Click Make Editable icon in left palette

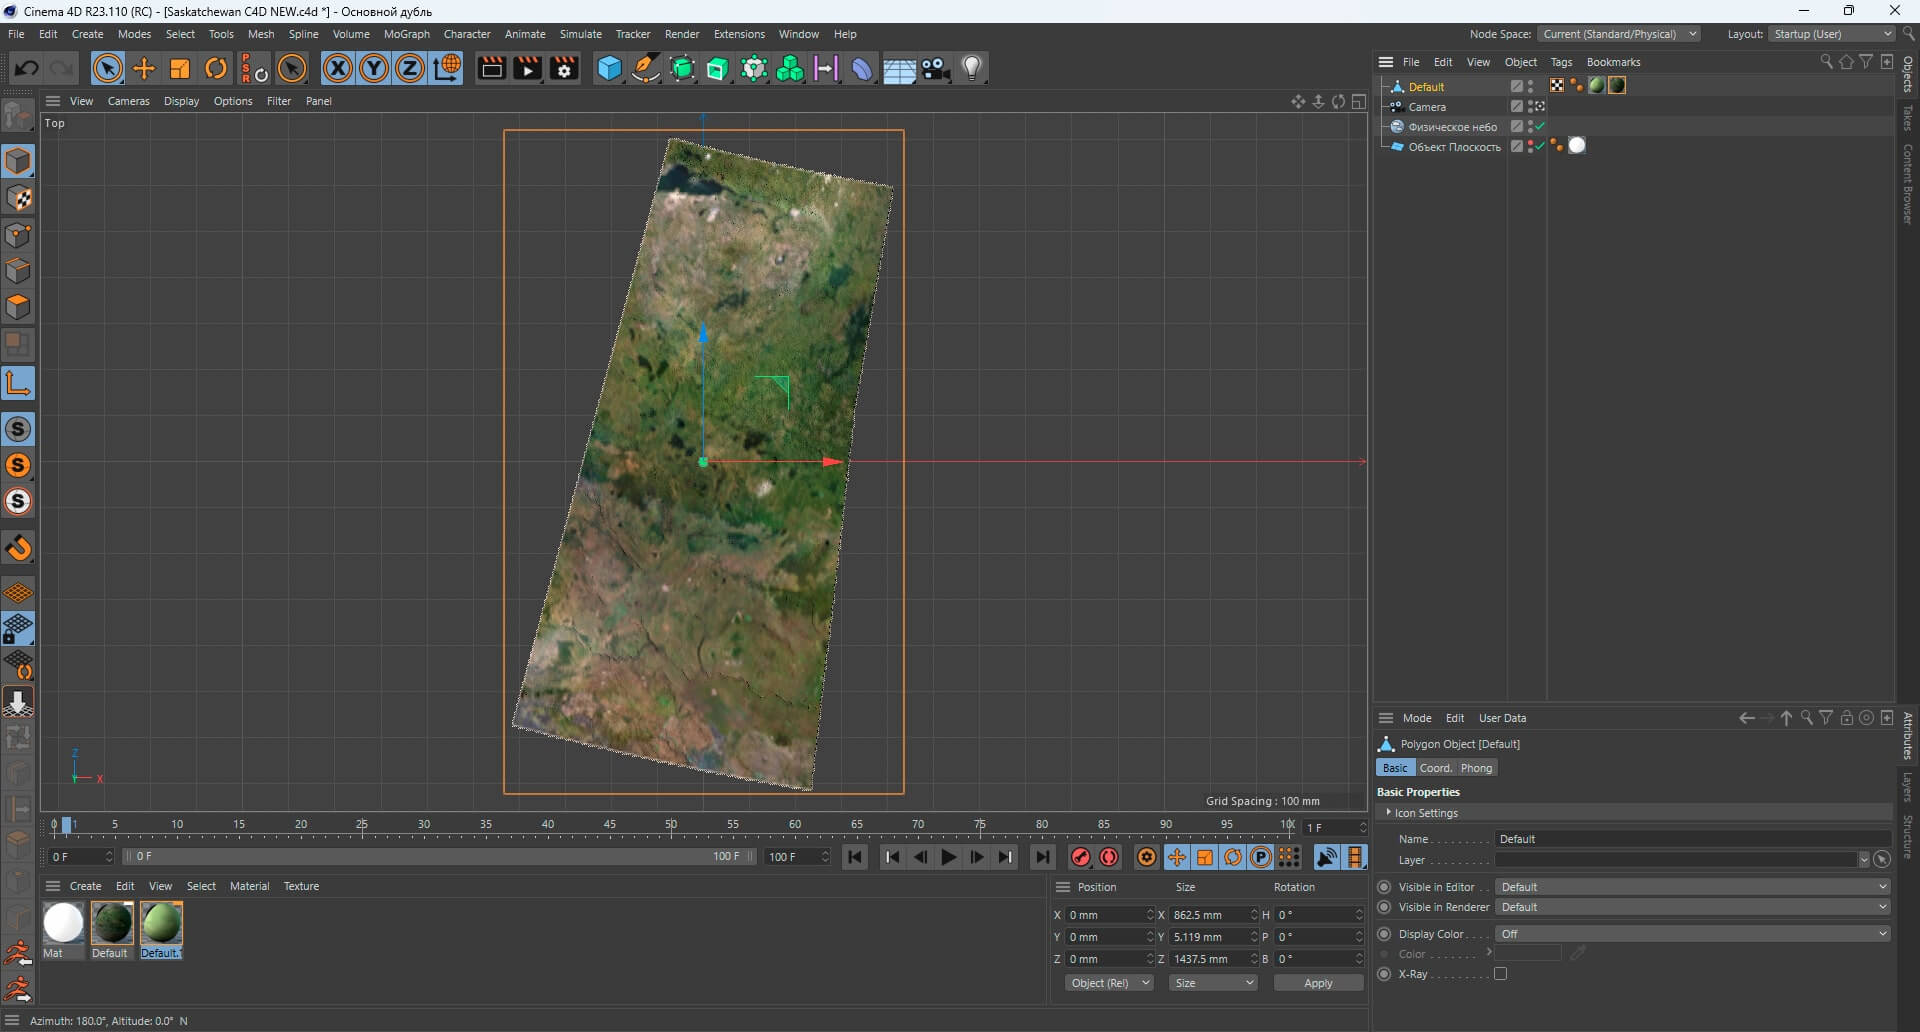(18, 117)
